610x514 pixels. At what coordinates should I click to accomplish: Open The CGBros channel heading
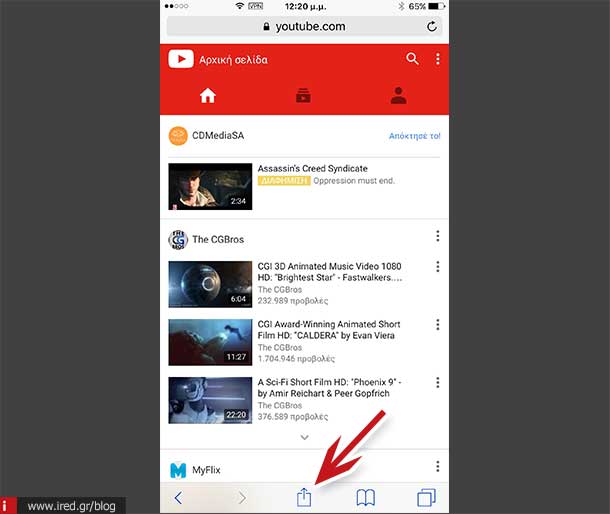point(218,239)
